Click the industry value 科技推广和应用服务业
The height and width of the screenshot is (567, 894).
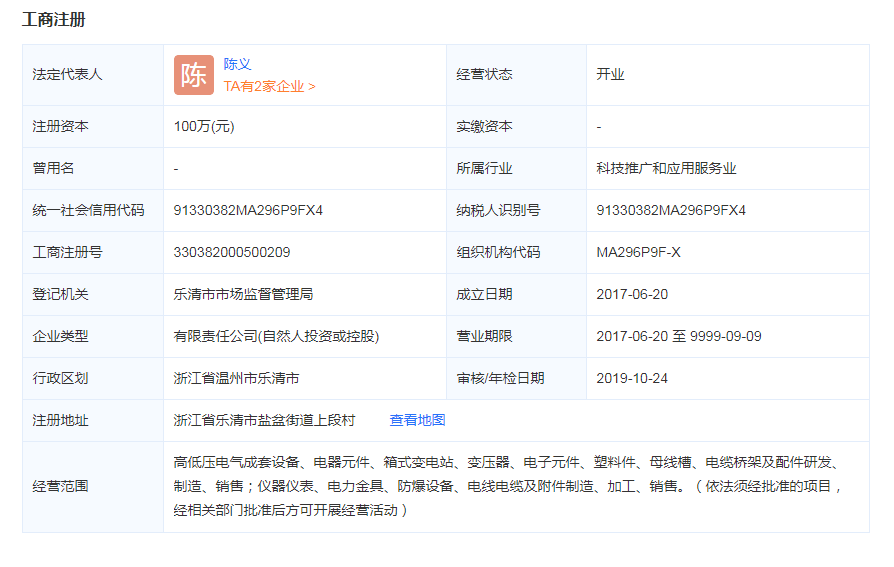click(666, 168)
